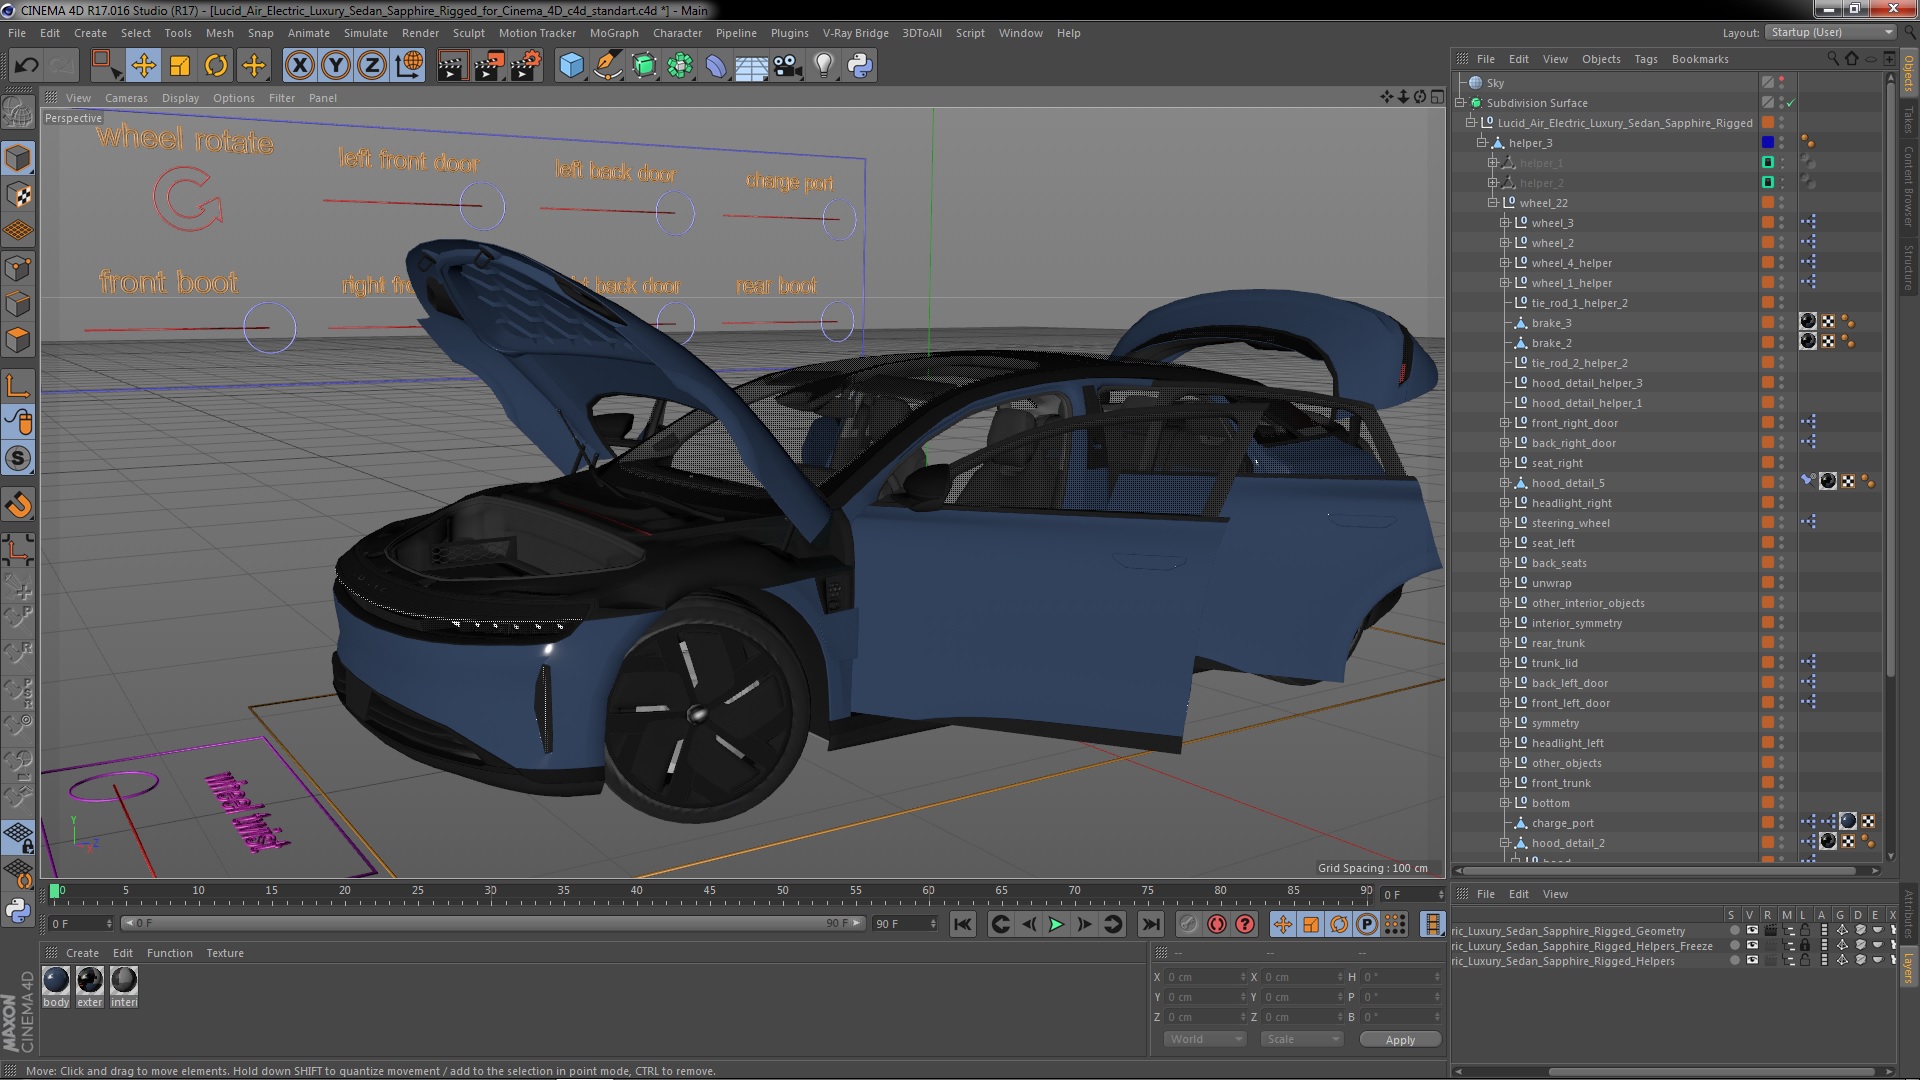Collapse wheel_22 tree node
The width and height of the screenshot is (1920, 1080).
[x=1493, y=203]
